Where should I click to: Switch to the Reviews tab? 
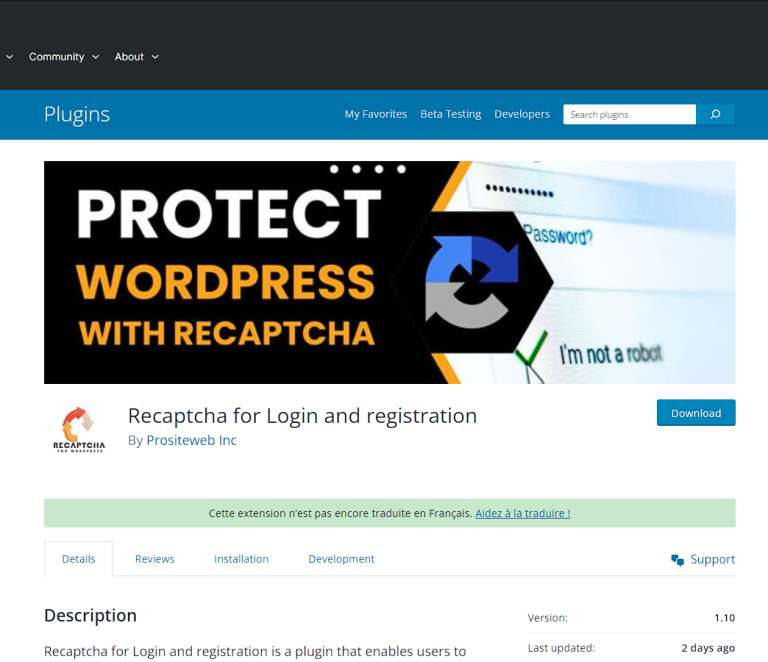(154, 559)
